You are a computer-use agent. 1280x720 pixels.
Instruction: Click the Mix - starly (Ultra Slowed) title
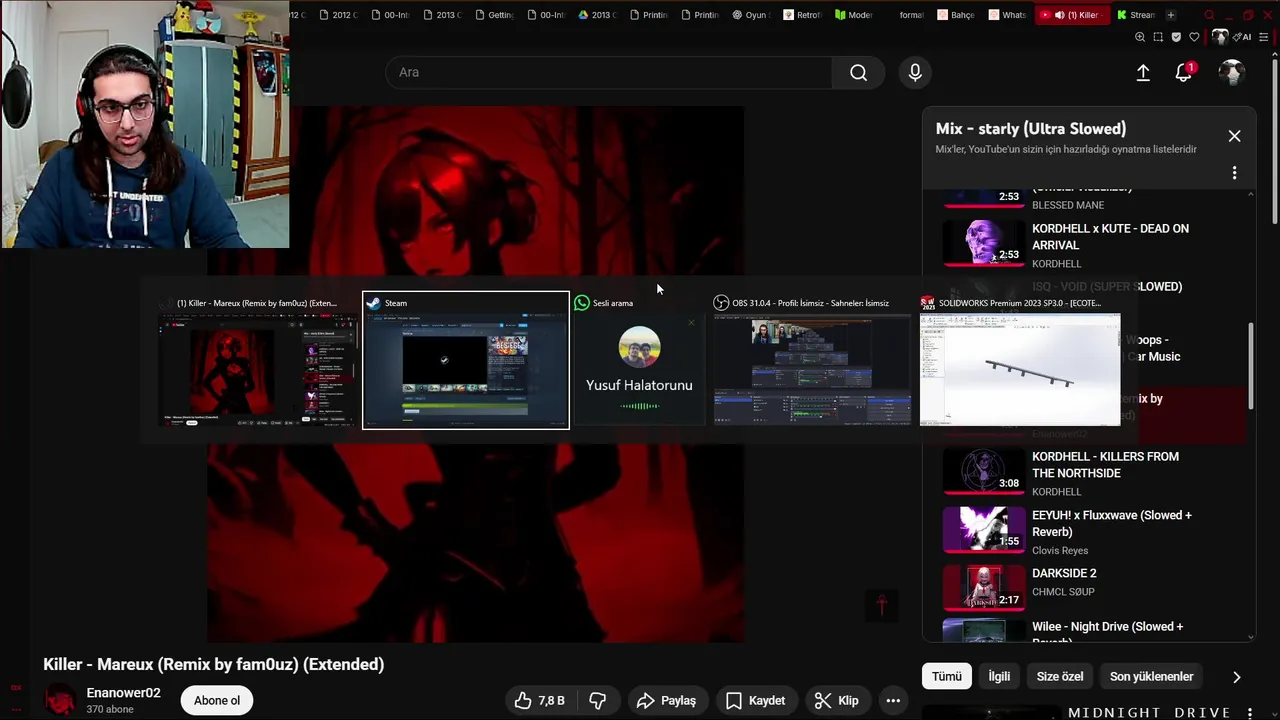coord(1030,129)
